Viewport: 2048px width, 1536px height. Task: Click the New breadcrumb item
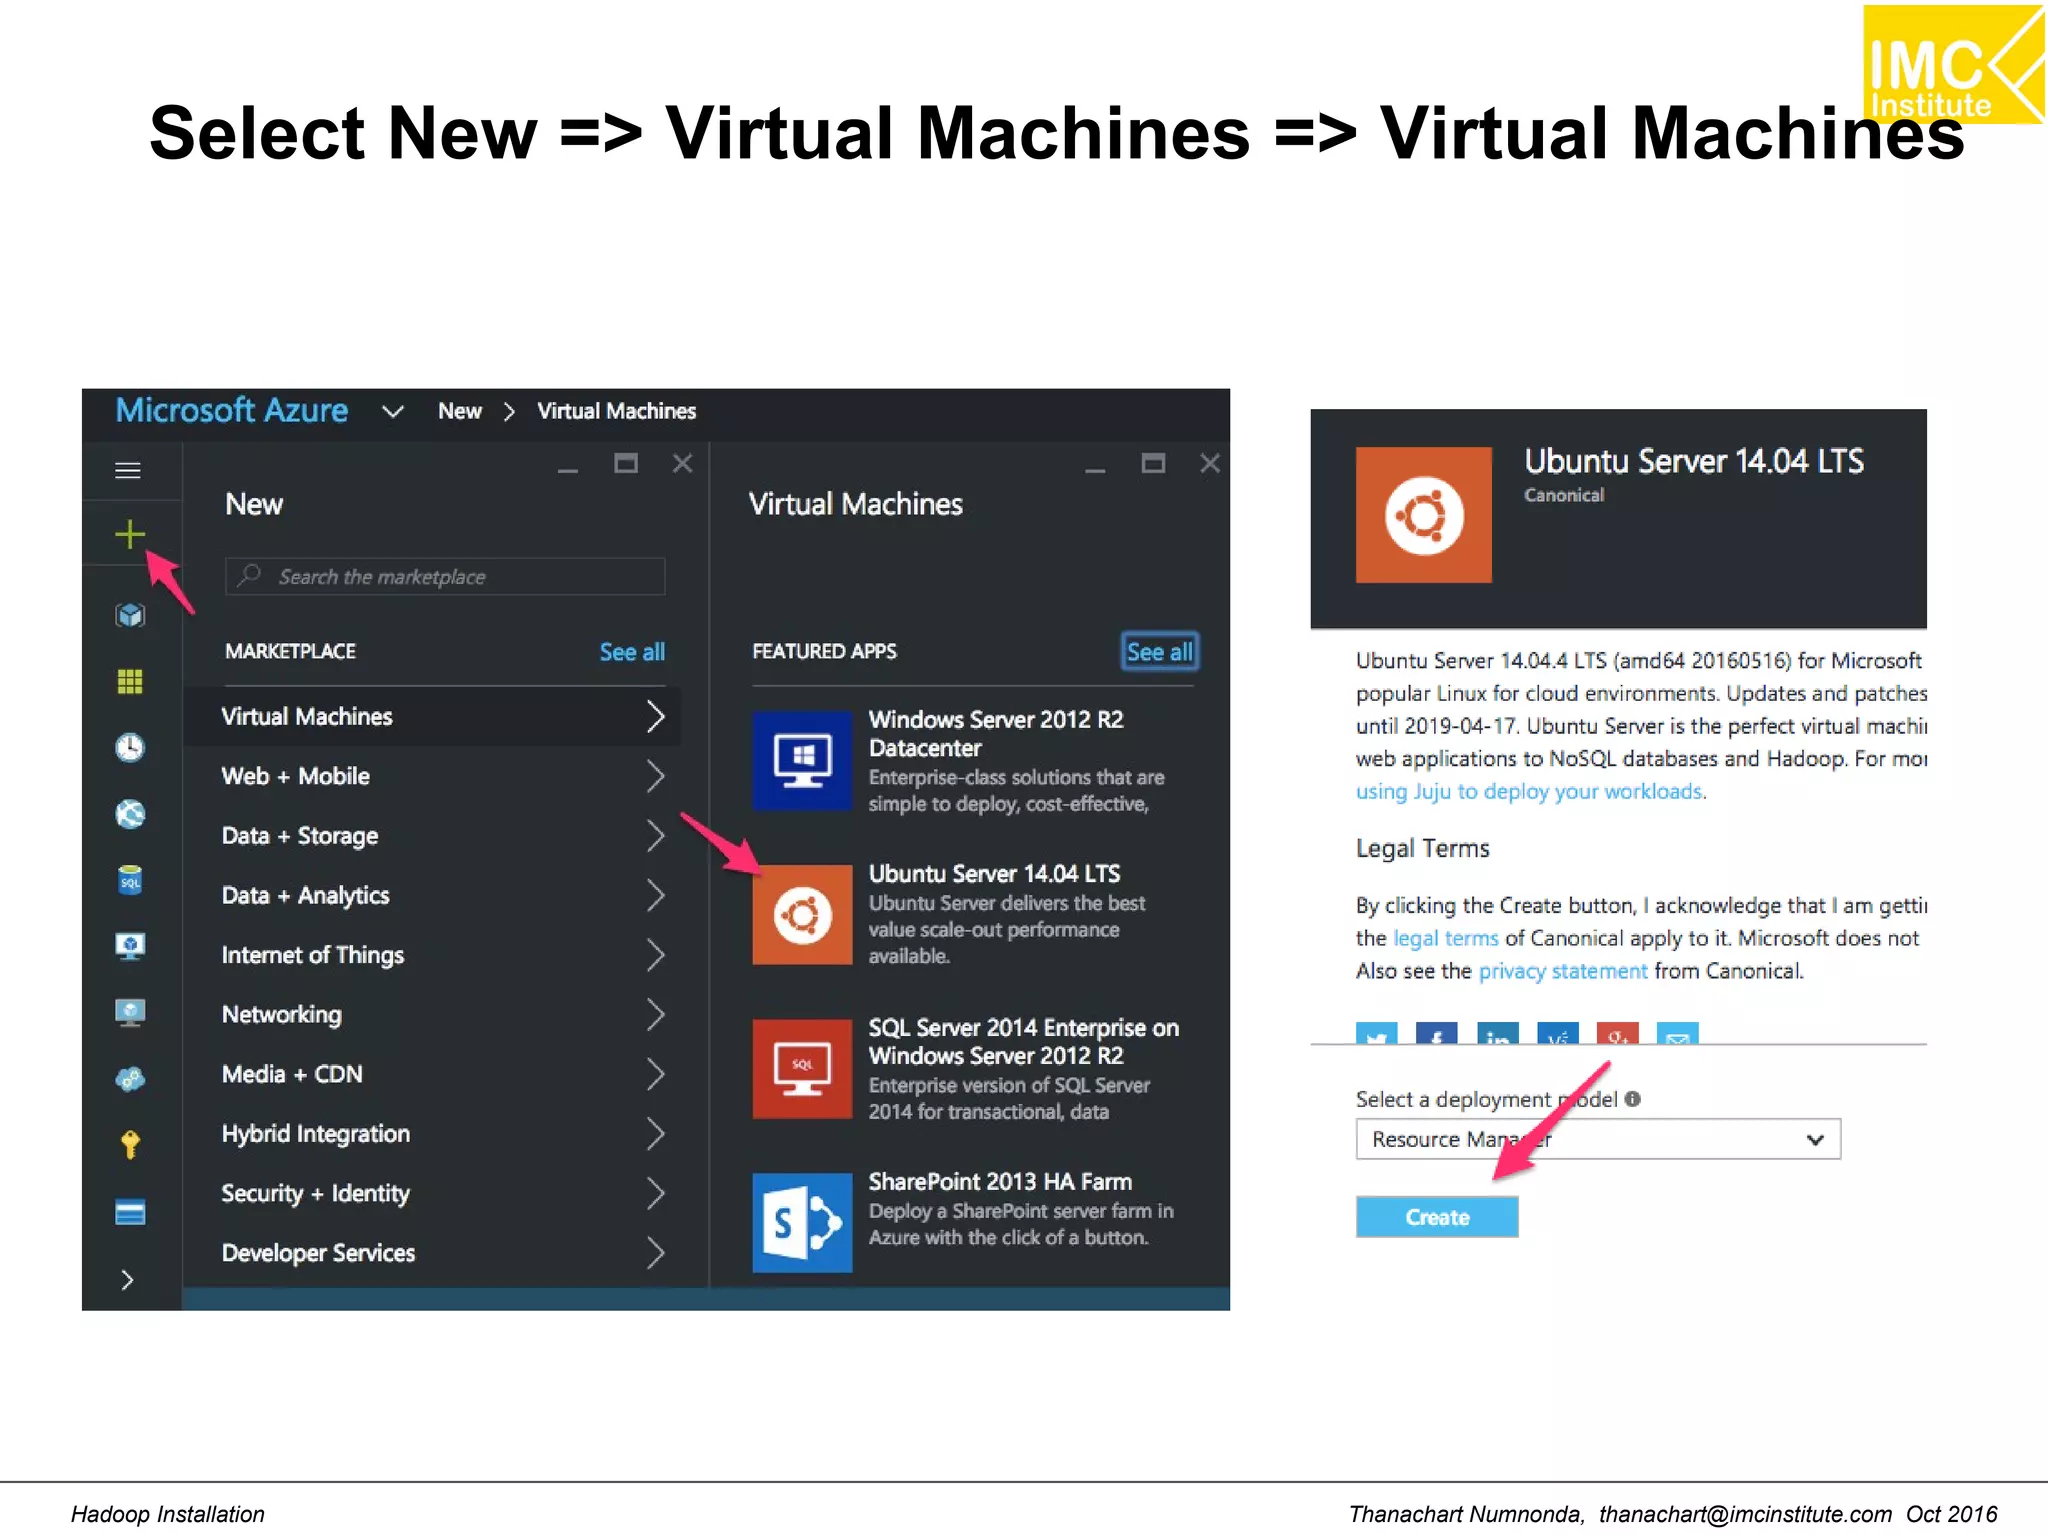click(460, 411)
